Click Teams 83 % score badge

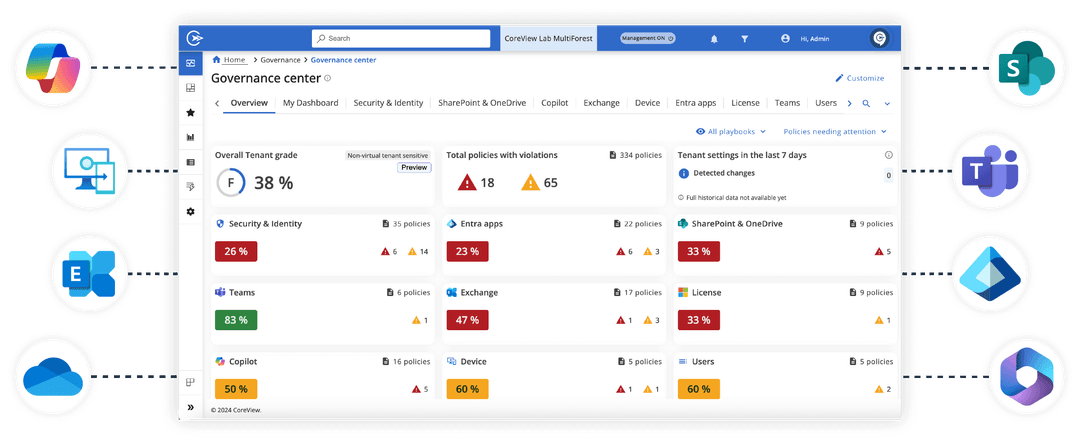point(236,320)
